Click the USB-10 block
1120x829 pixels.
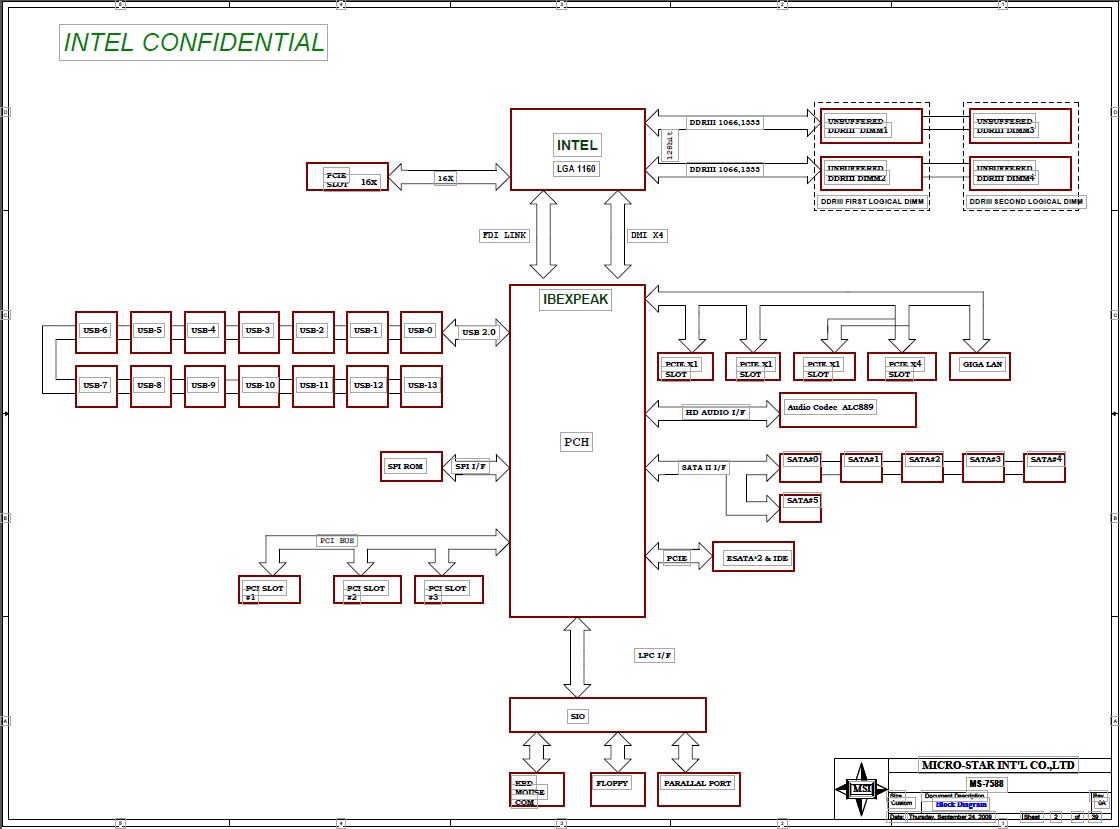(x=259, y=386)
